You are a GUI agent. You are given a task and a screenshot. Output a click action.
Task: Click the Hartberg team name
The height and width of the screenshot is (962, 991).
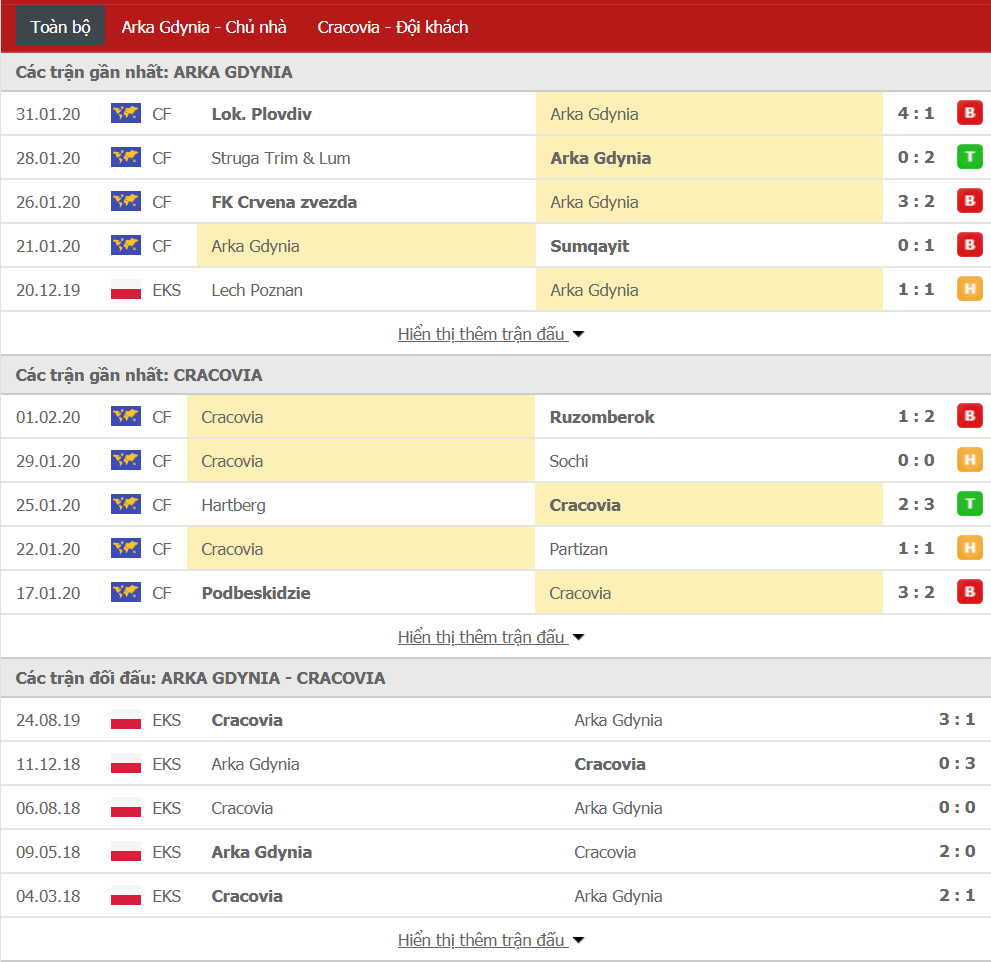coord(234,505)
